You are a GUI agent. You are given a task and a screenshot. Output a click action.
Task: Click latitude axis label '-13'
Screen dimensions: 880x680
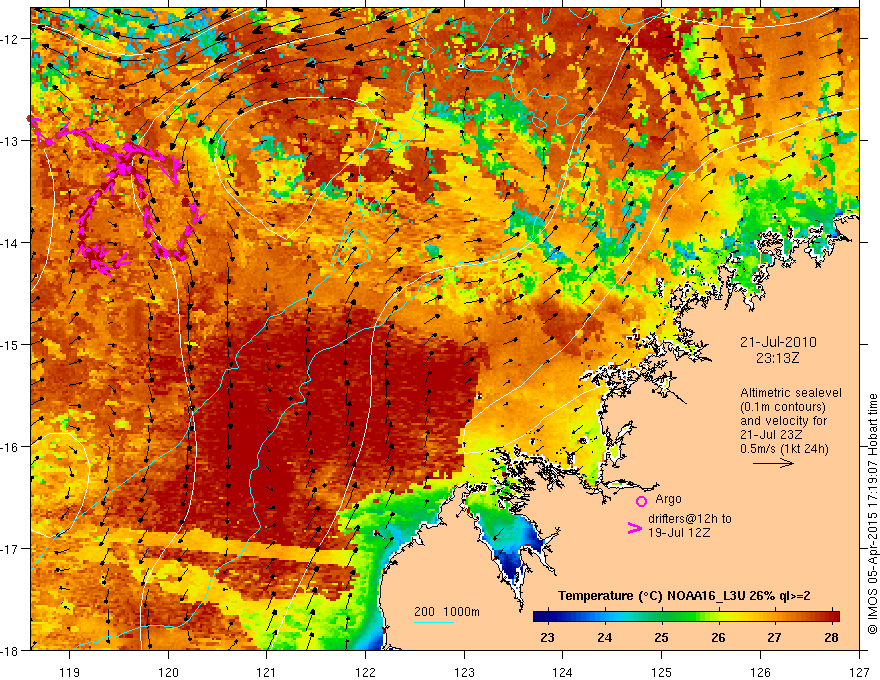[x=11, y=141]
